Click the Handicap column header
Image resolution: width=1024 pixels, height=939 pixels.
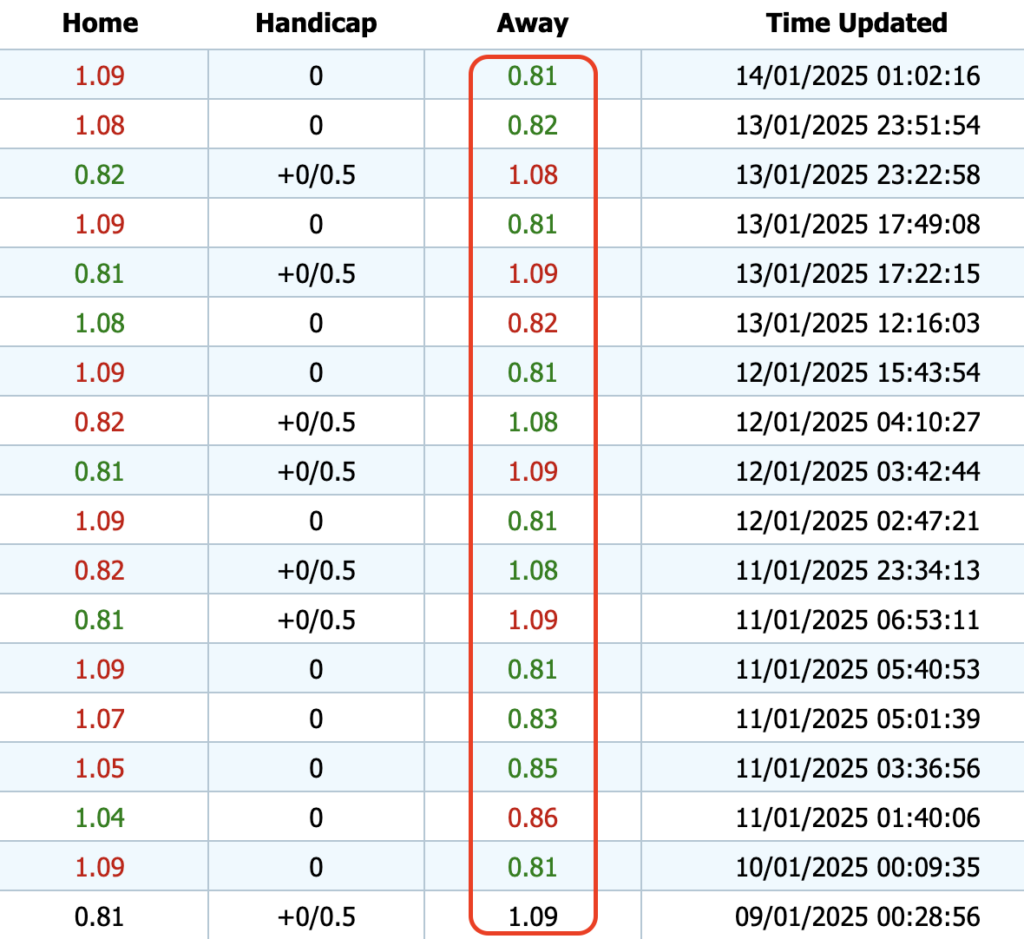point(316,23)
